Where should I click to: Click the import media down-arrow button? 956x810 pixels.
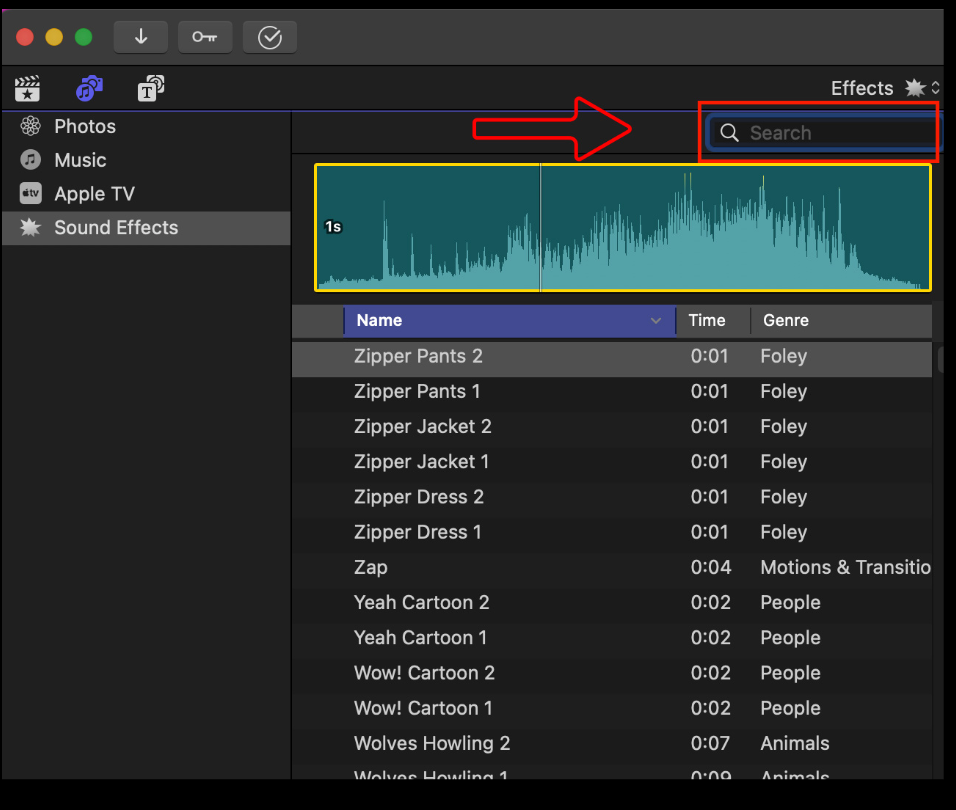point(141,37)
